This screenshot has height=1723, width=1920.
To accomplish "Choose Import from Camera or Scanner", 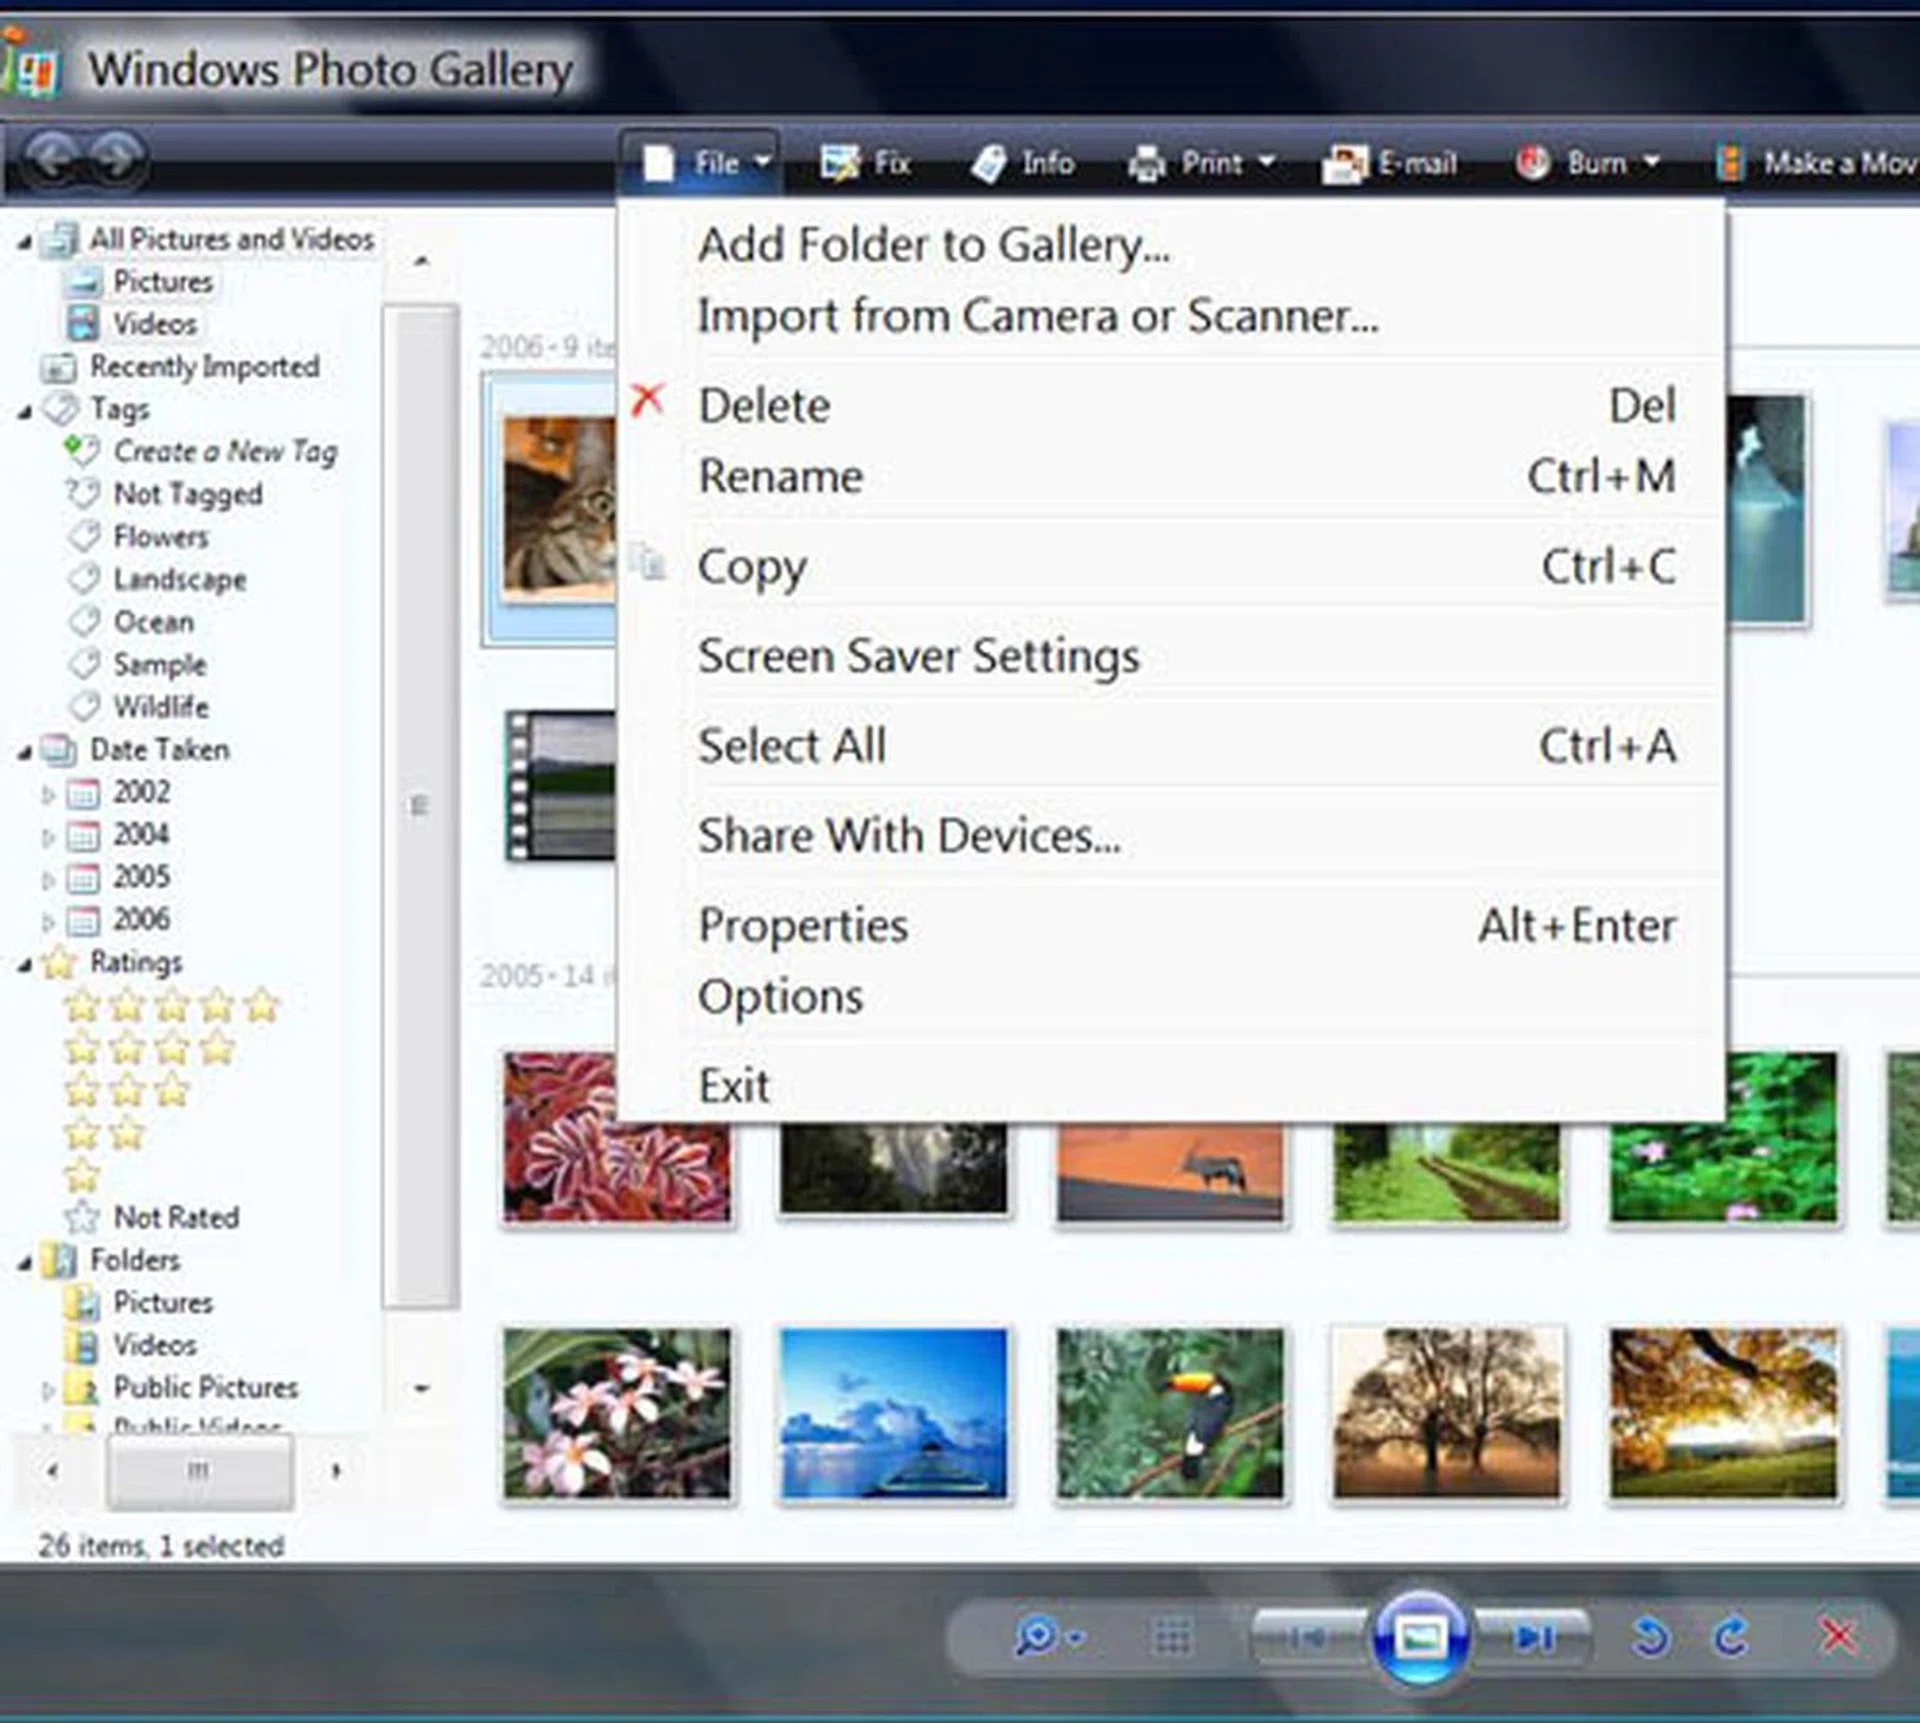I will coord(1037,317).
